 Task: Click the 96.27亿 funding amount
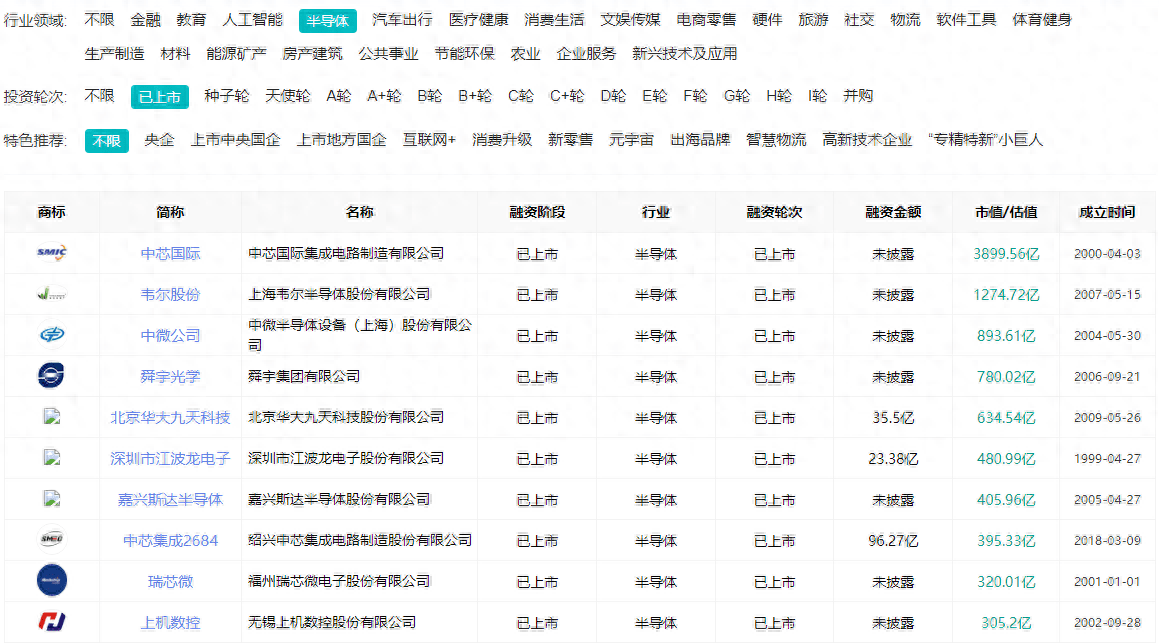point(893,540)
